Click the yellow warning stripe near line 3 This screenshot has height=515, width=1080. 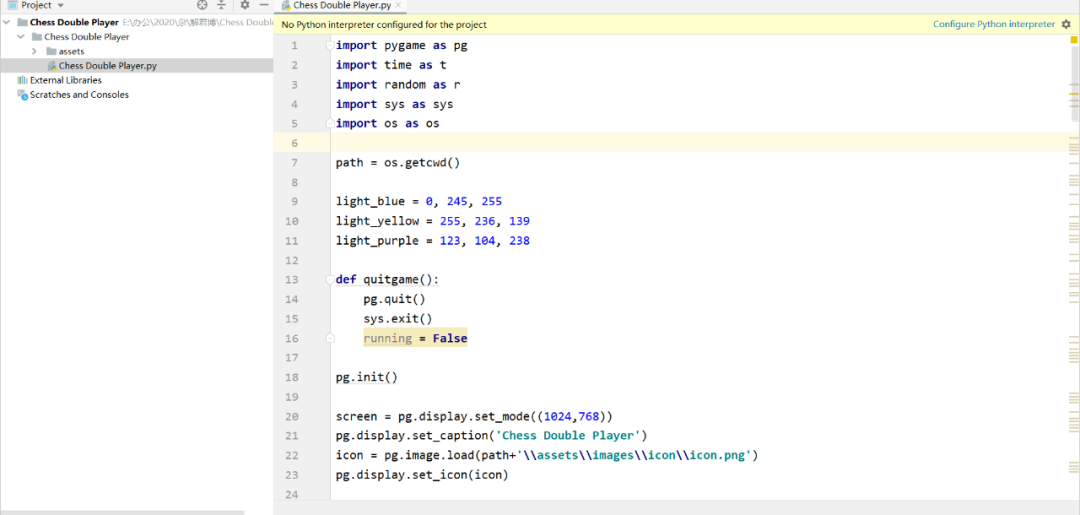pos(1074,93)
